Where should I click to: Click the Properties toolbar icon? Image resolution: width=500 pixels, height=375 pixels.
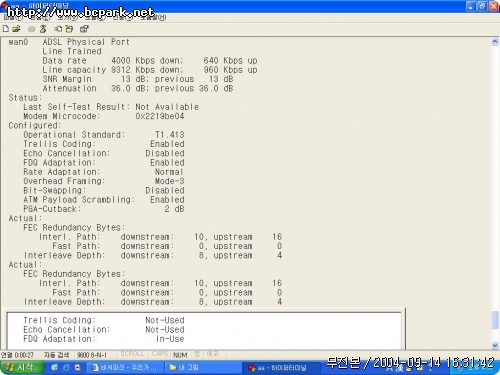(x=84, y=29)
